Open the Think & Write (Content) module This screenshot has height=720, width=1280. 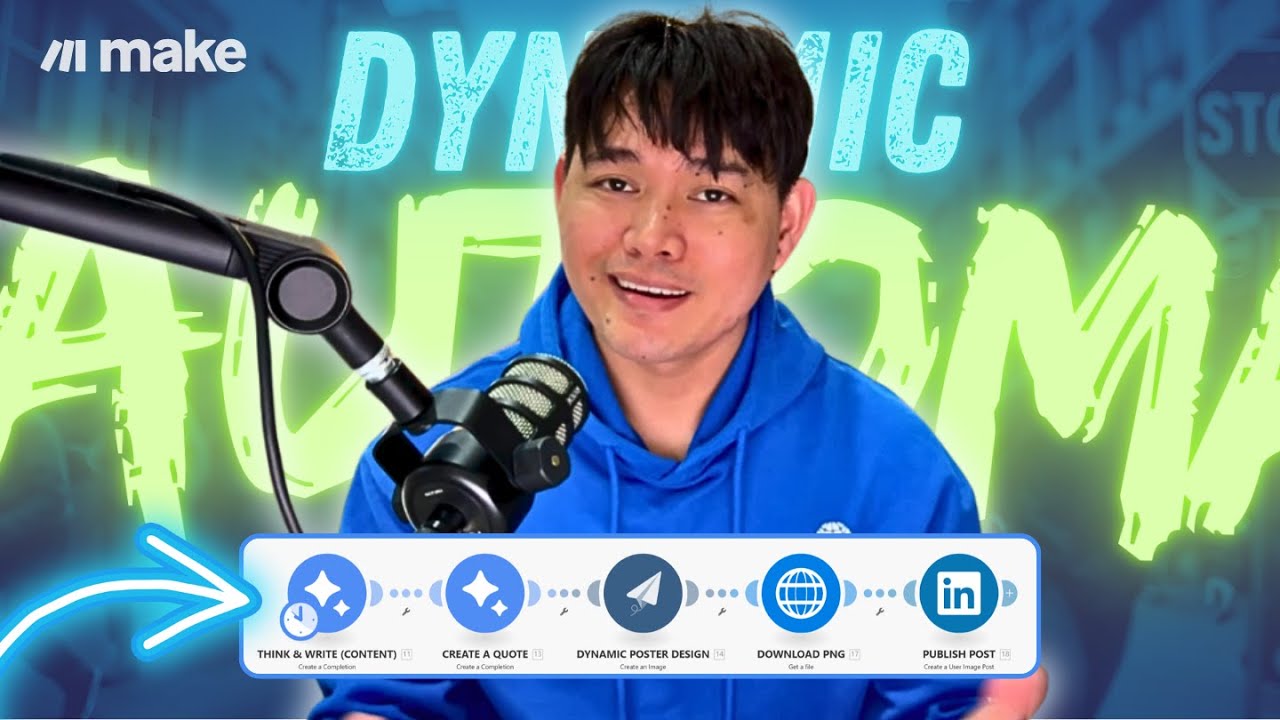tap(326, 593)
